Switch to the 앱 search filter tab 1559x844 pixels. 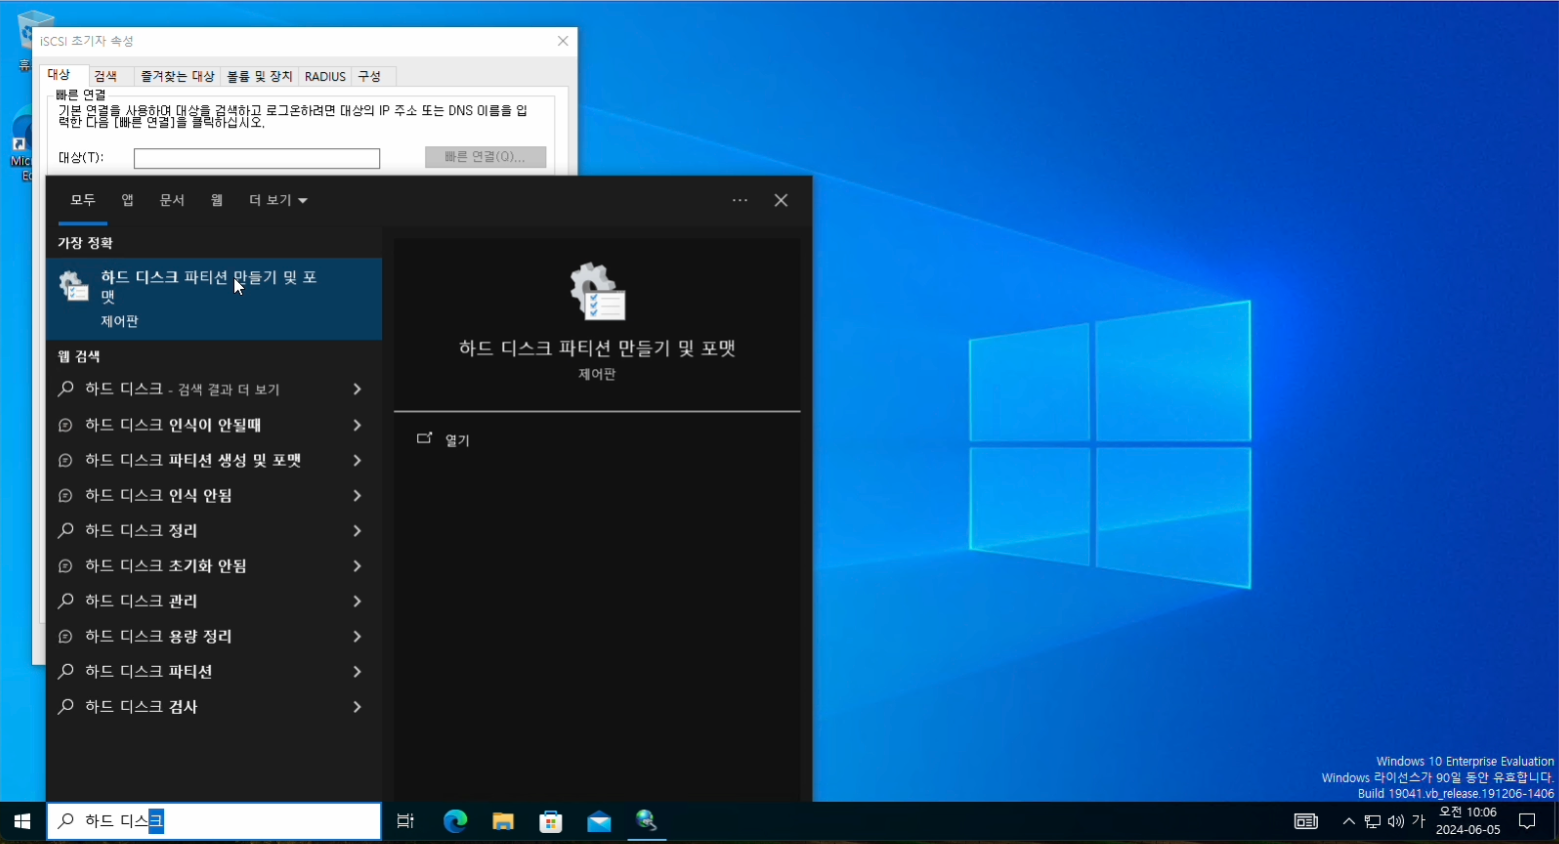[128, 200]
